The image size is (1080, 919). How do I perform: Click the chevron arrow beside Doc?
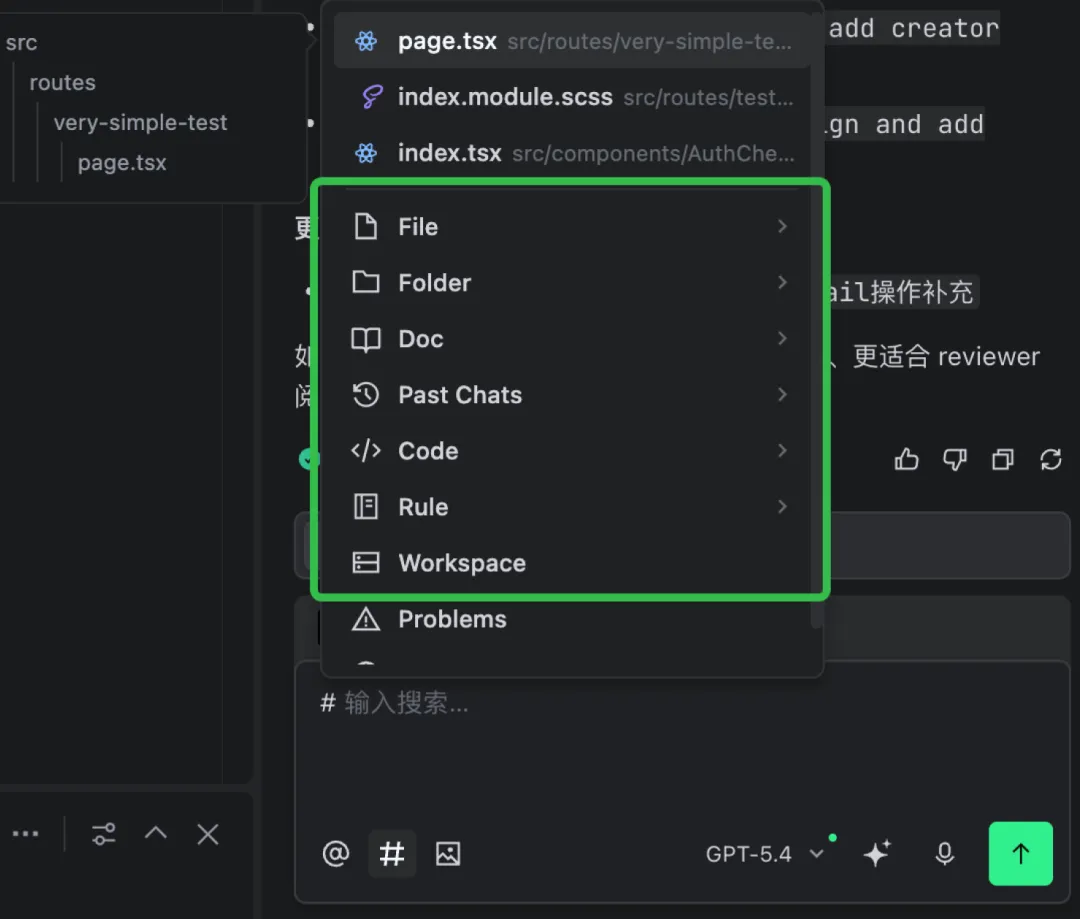point(782,339)
